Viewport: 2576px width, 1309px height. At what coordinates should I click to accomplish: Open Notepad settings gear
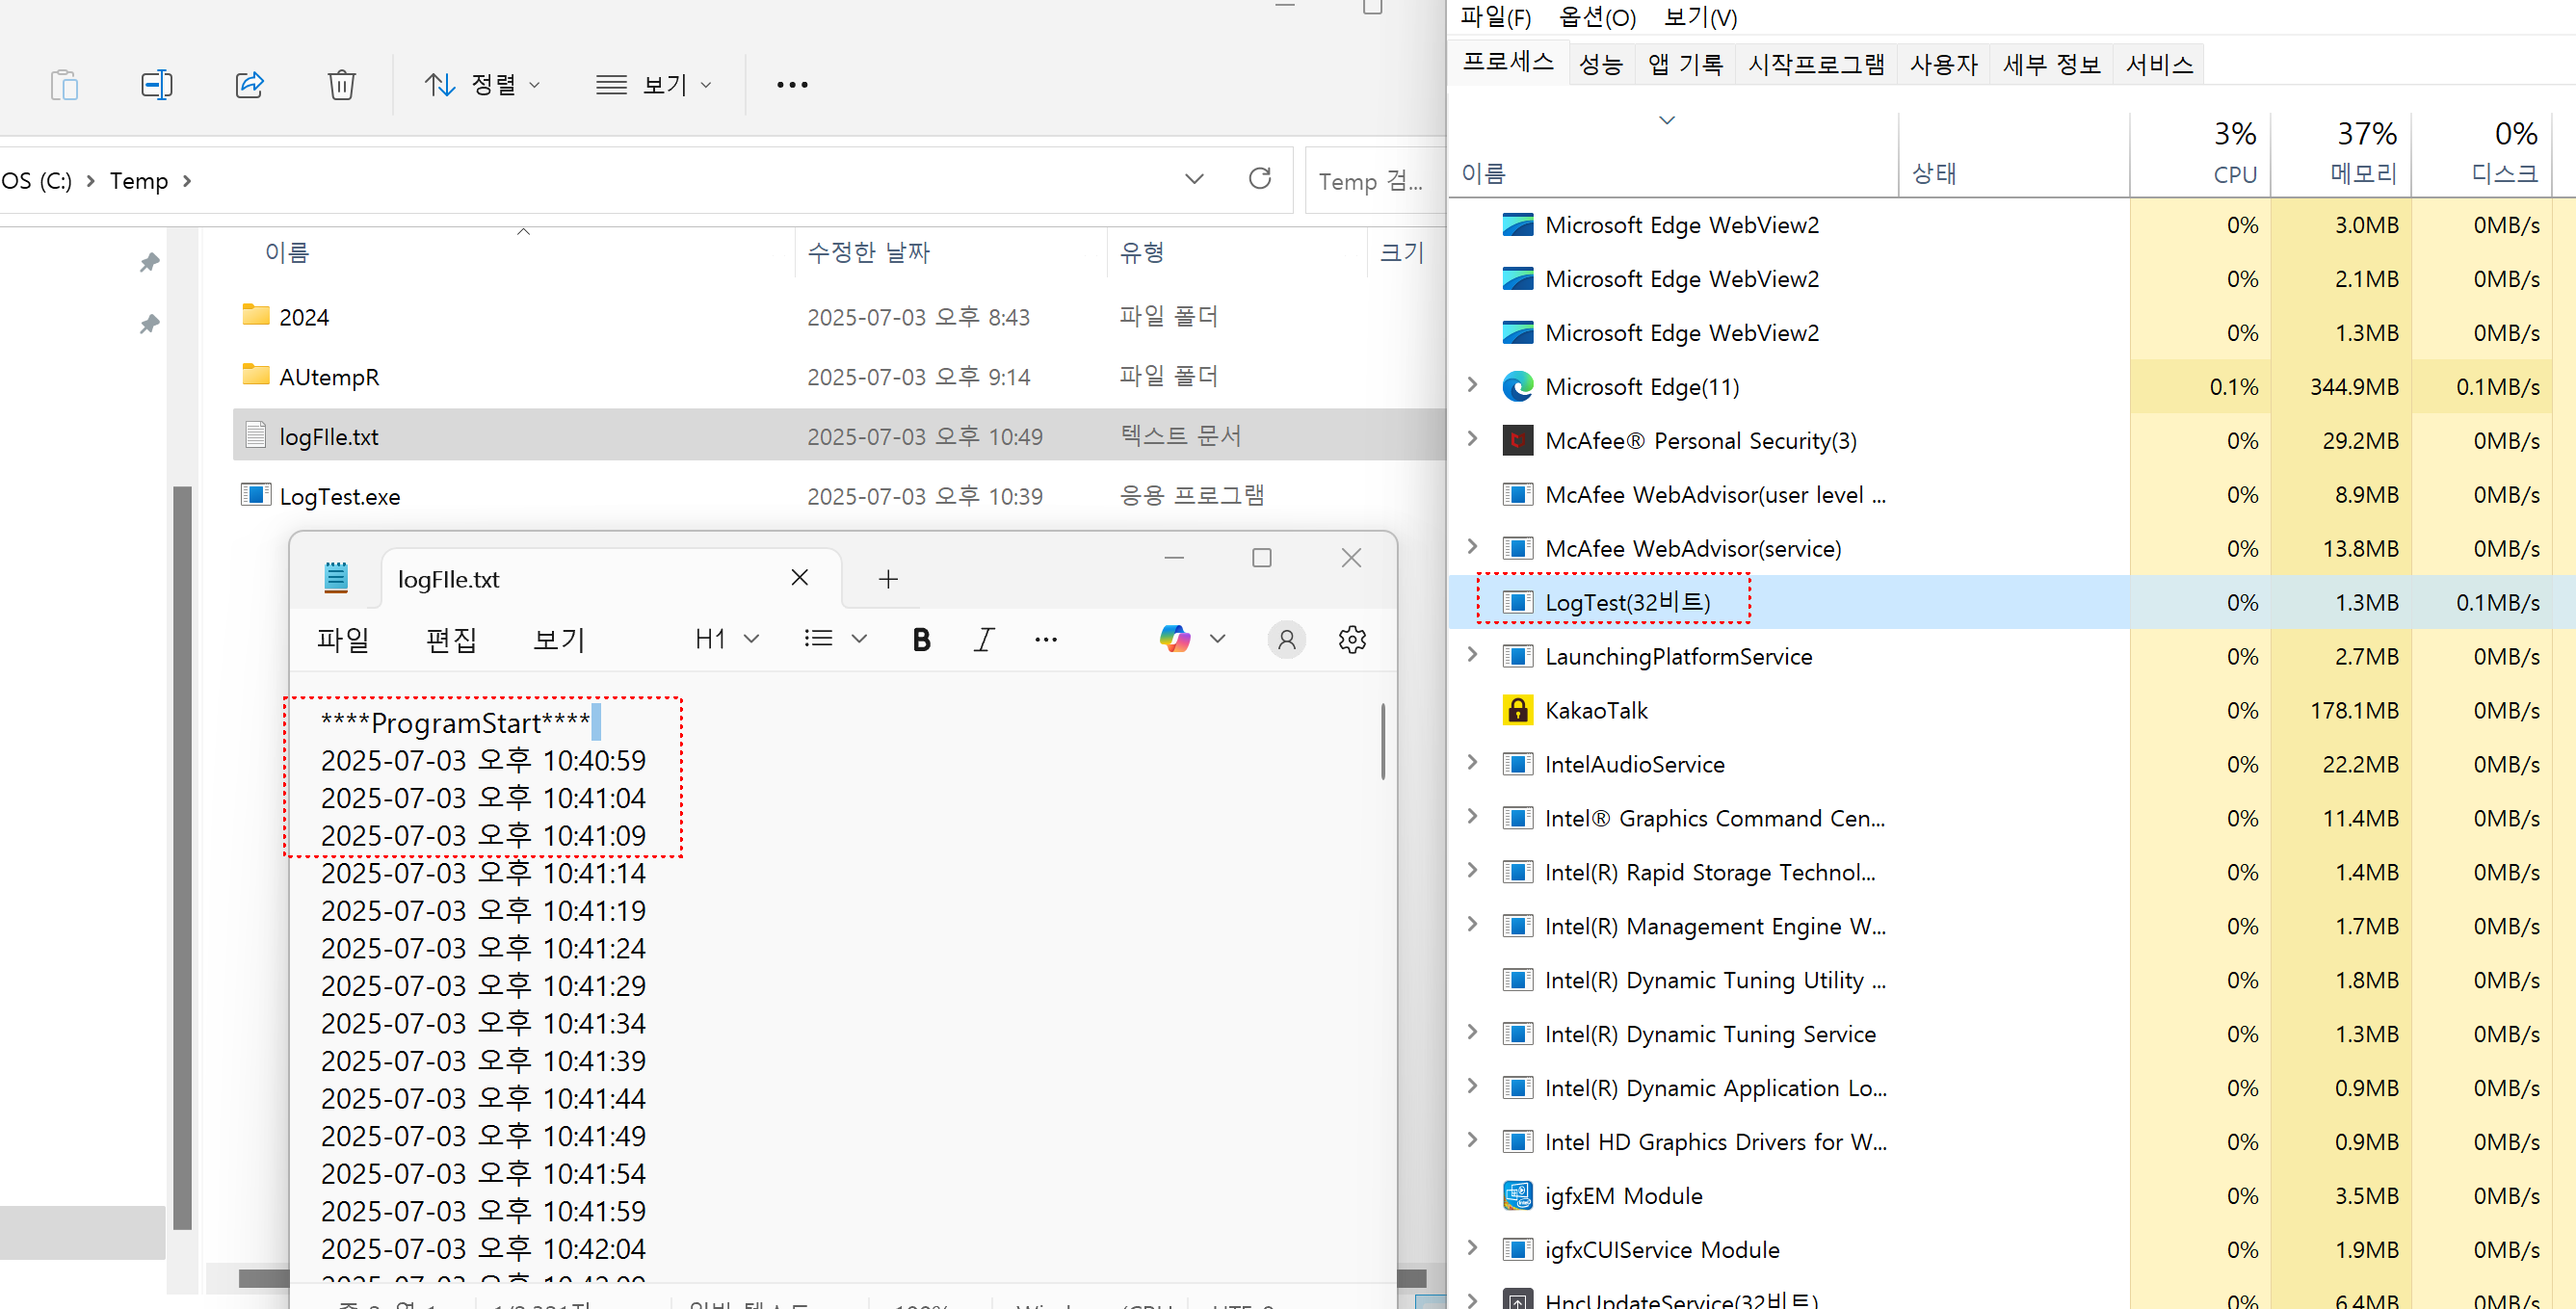click(x=1352, y=639)
